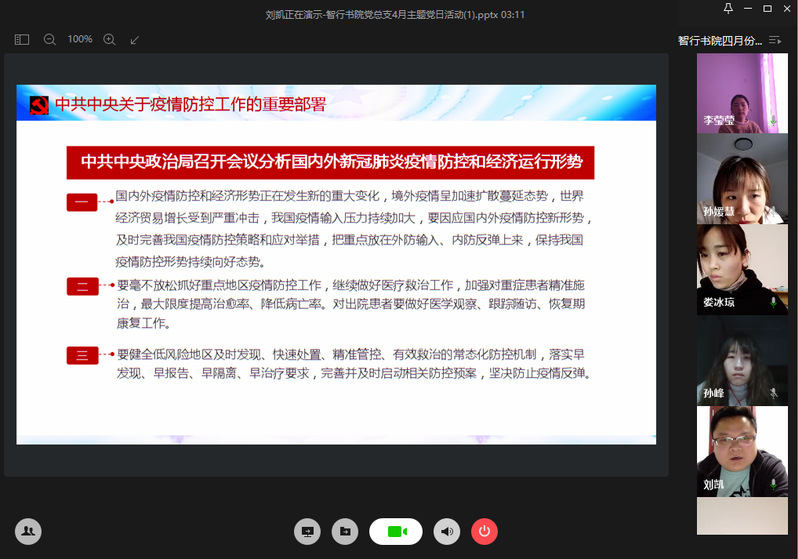Click the group title 智行书院四月
Viewport: 798px width, 559px height.
720,41
